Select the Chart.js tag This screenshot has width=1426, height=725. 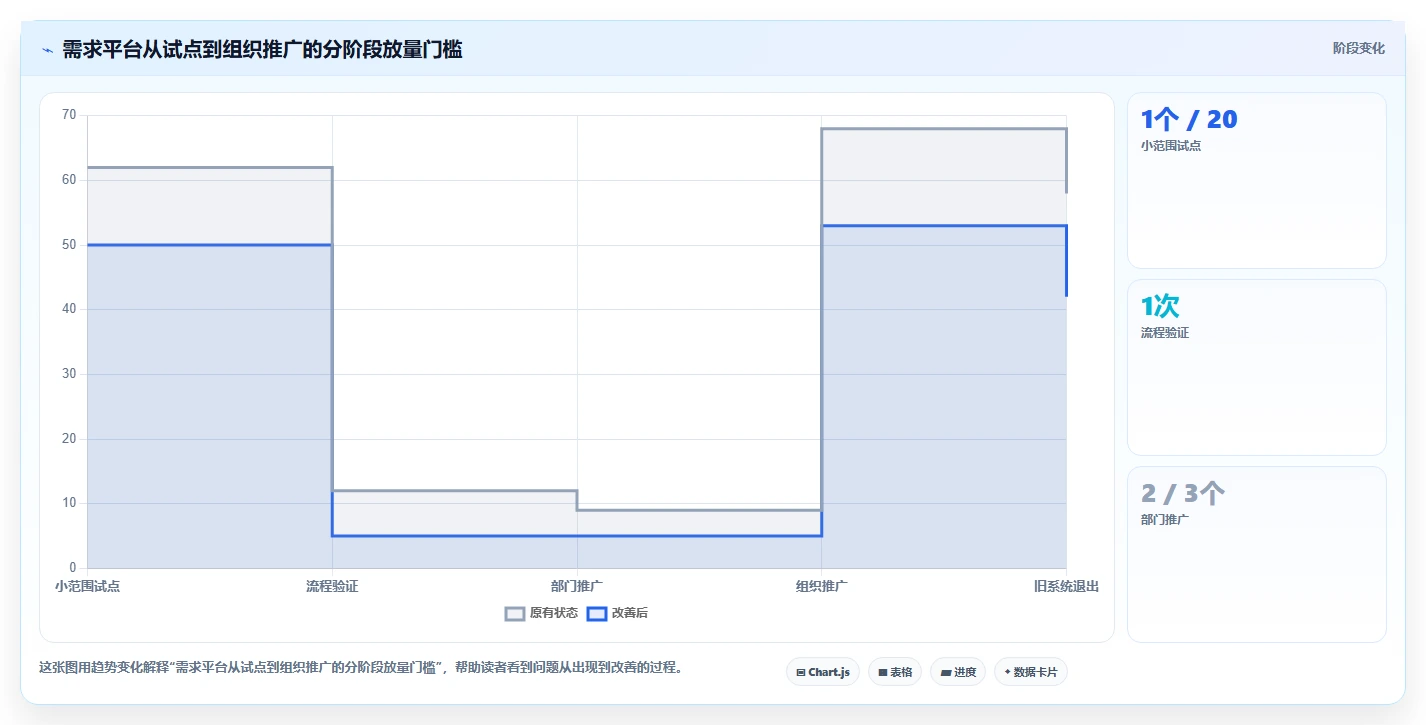pyautogui.click(x=823, y=672)
